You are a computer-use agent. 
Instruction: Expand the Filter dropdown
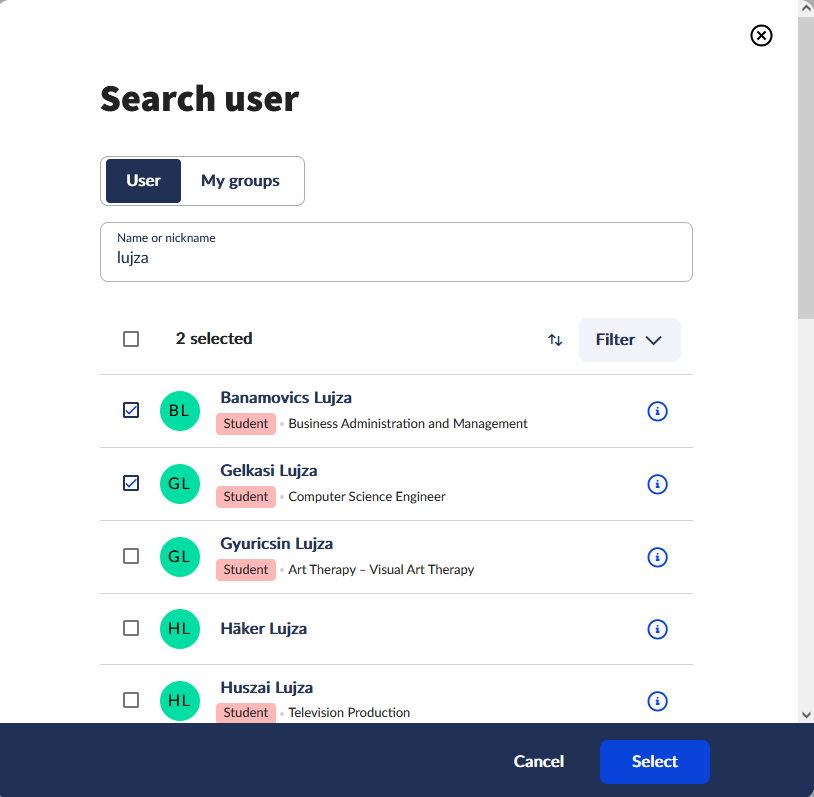coord(629,340)
